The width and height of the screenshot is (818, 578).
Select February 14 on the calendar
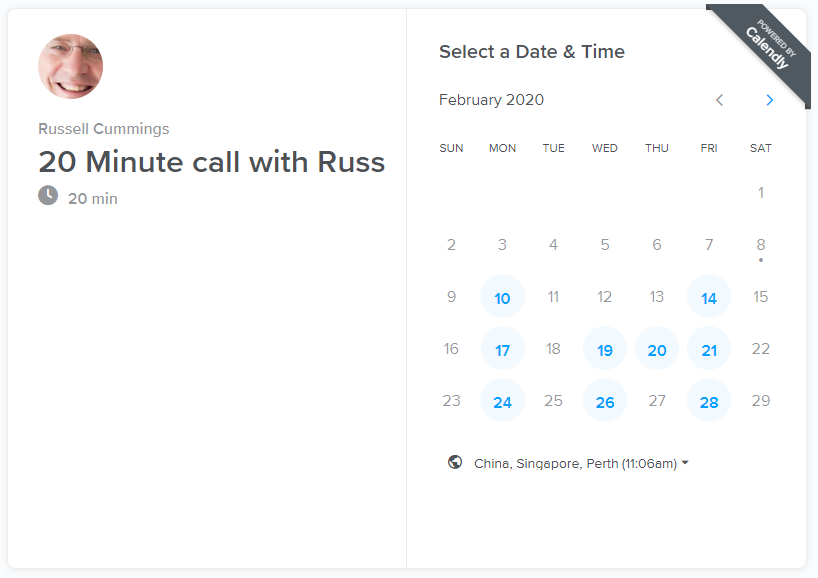[709, 296]
